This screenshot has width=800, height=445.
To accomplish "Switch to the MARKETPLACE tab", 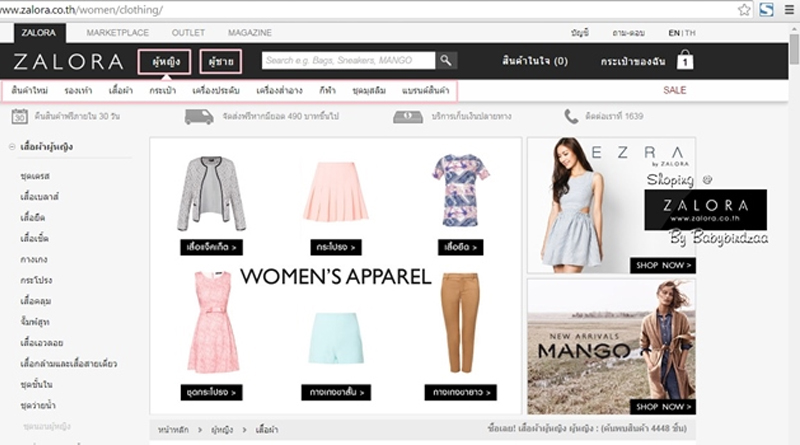I will tap(117, 33).
